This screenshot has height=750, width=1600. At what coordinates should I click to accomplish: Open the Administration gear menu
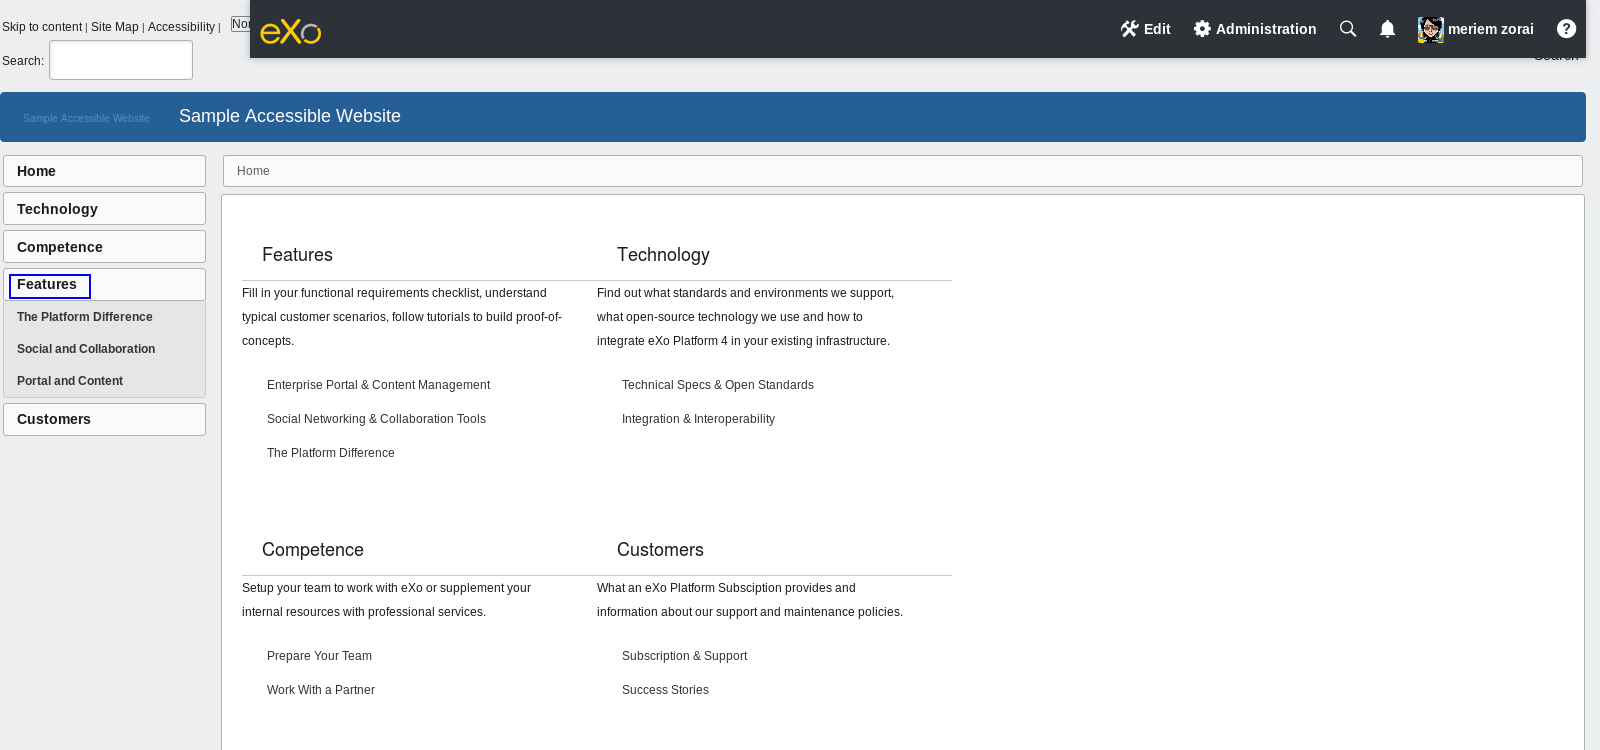(x=1255, y=29)
